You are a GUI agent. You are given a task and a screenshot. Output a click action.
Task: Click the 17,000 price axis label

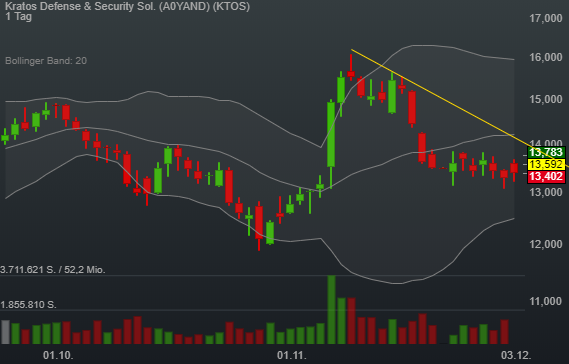coord(545,18)
